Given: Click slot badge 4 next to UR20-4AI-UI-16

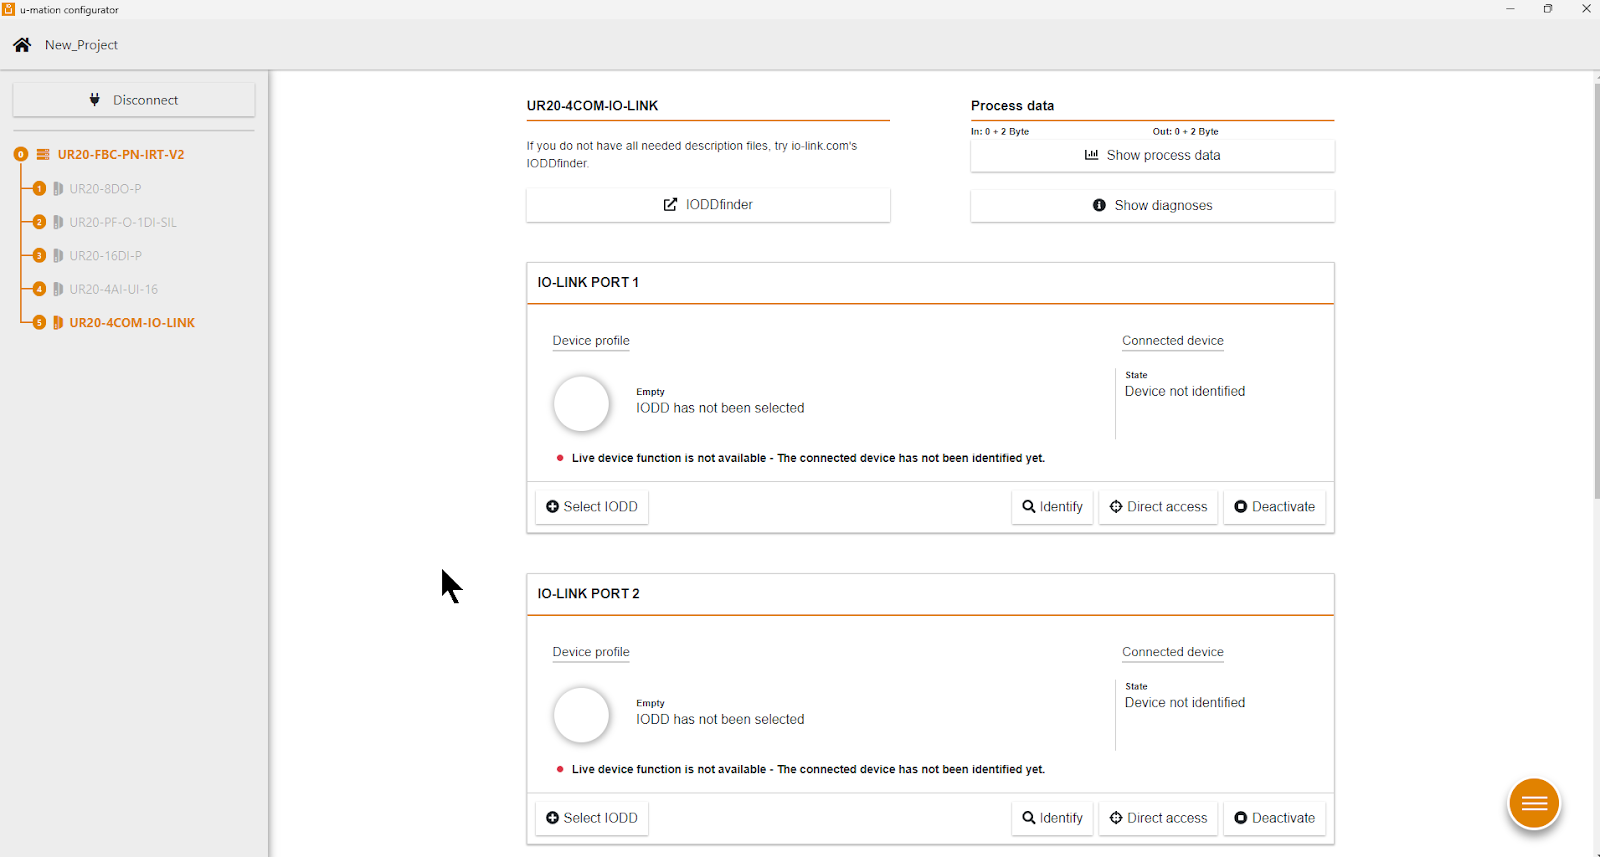Looking at the screenshot, I should 39,289.
